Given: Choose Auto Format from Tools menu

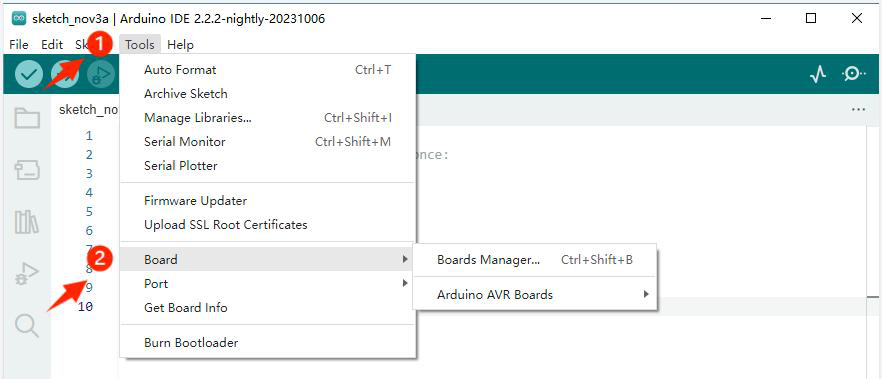Looking at the screenshot, I should tap(268, 70).
